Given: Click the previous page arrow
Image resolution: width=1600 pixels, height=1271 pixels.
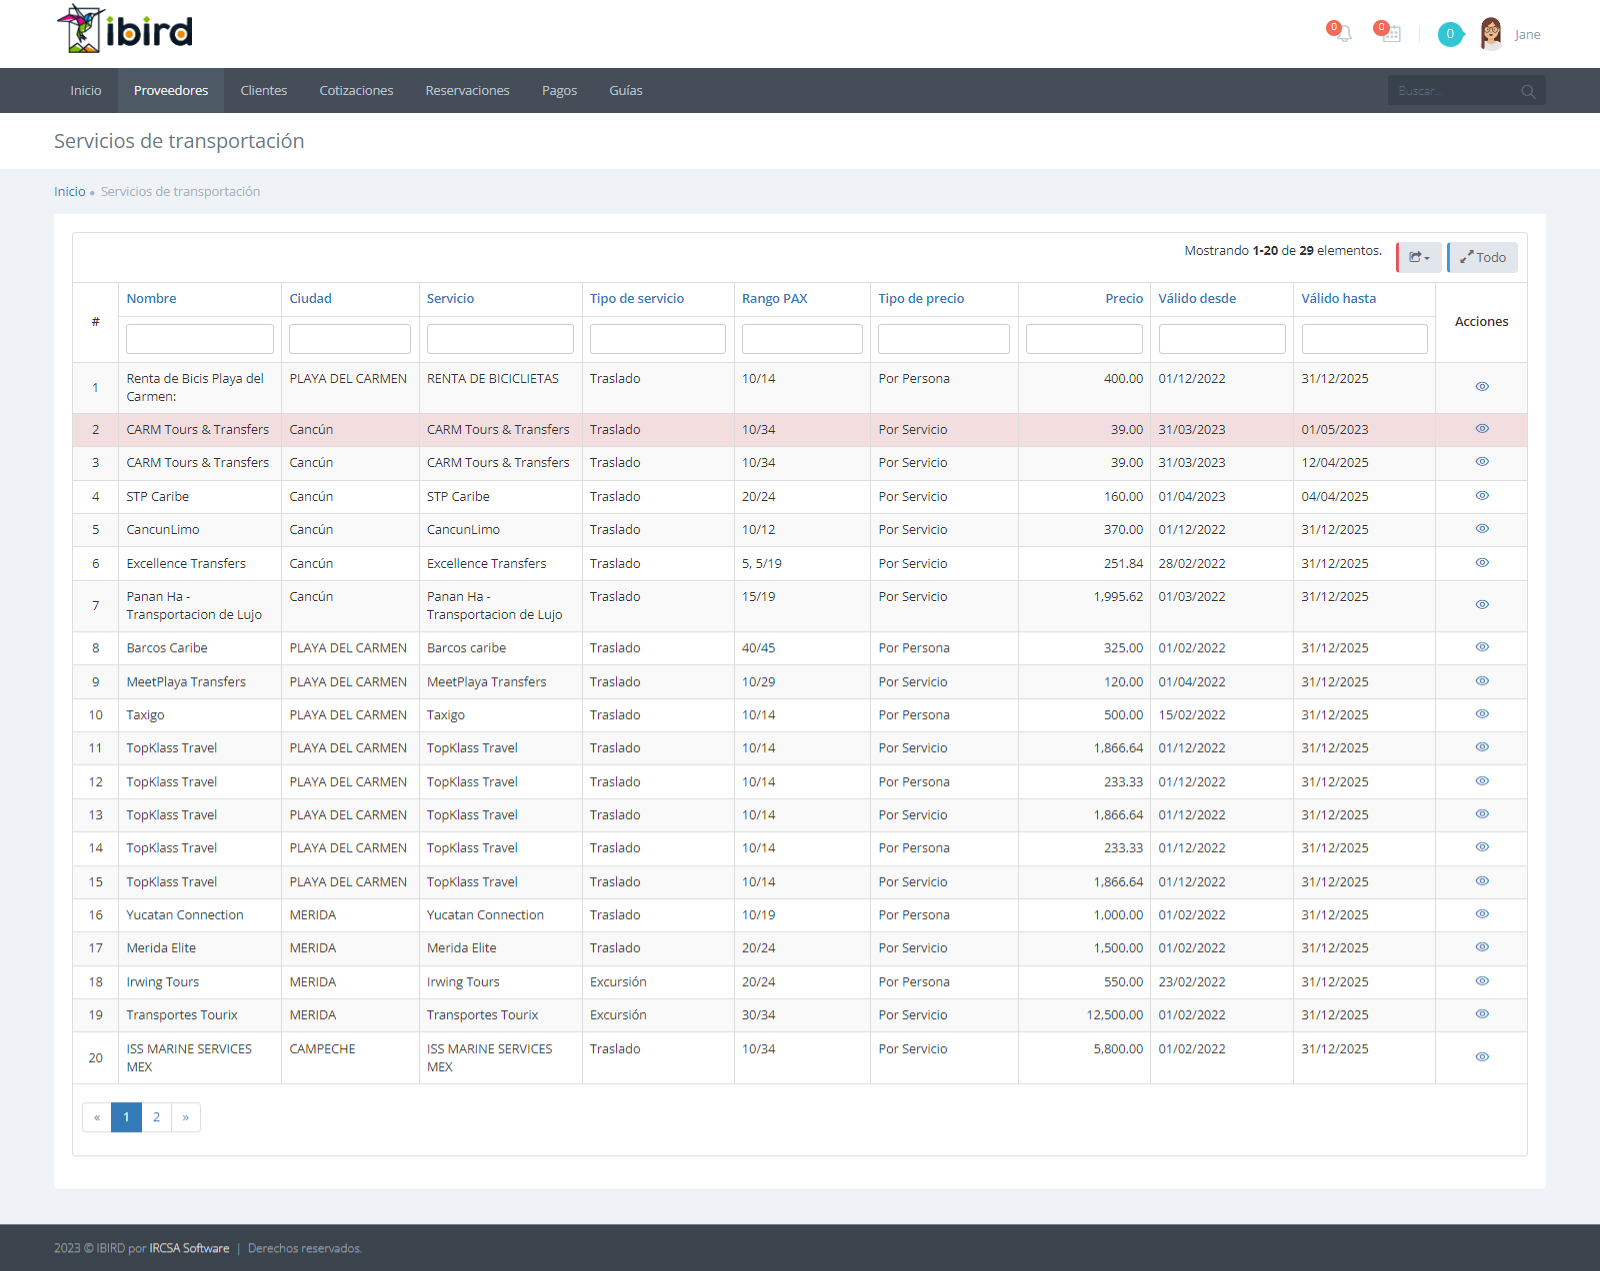Looking at the screenshot, I should pos(97,1117).
